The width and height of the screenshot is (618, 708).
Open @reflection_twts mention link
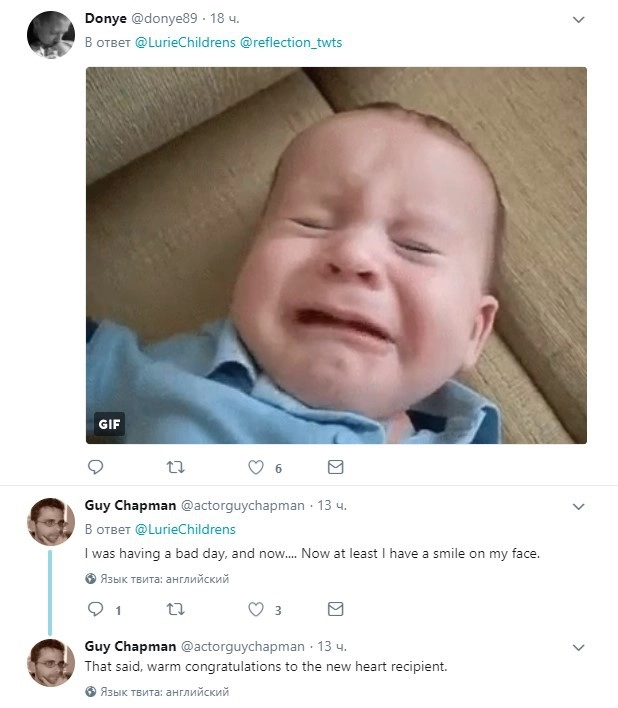pyautogui.click(x=291, y=43)
